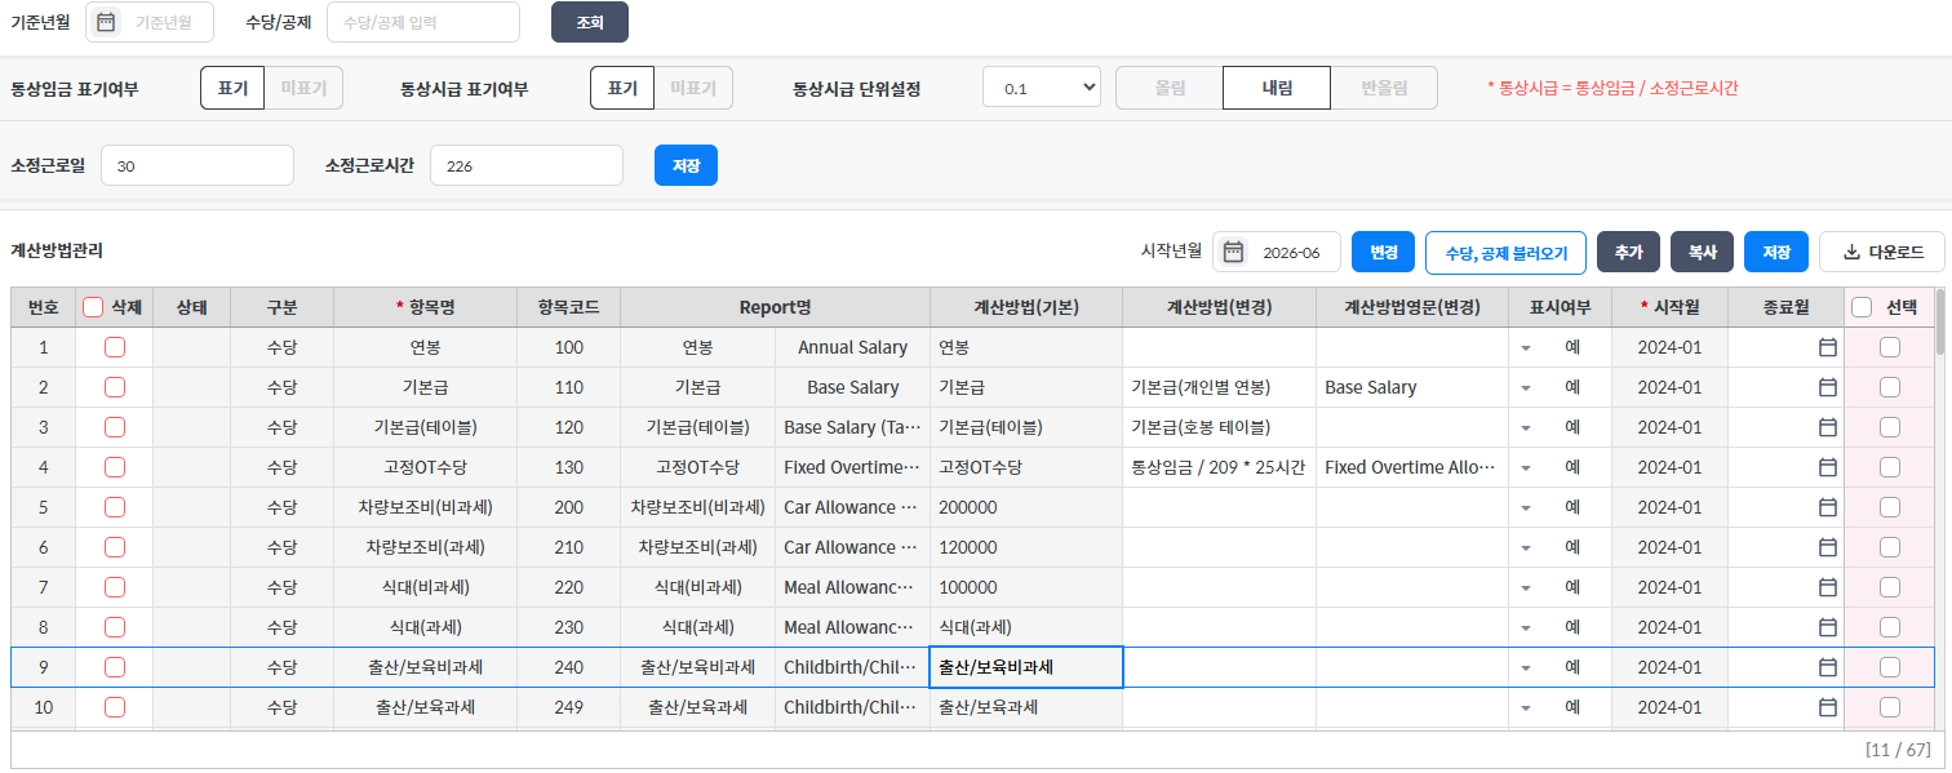
Task: Select the 항목코드 cell 249
Action: point(569,707)
